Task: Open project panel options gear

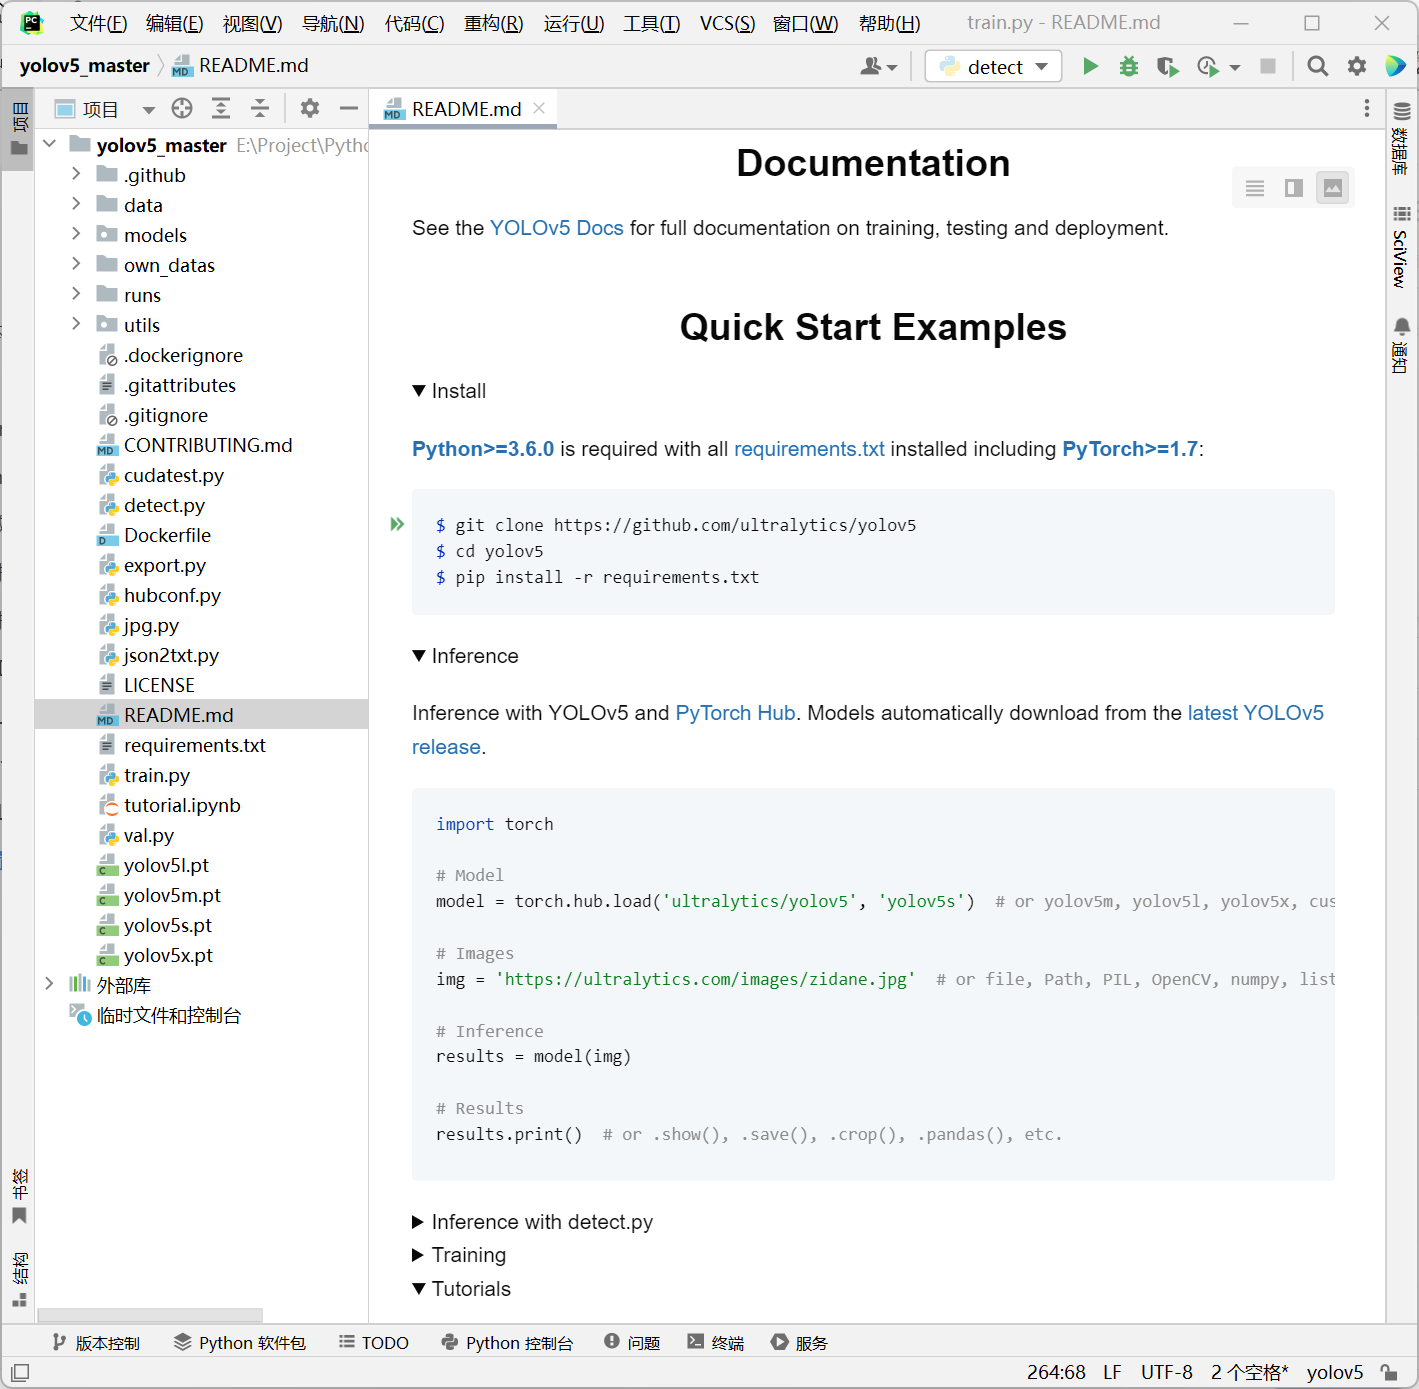Action: coord(310,108)
